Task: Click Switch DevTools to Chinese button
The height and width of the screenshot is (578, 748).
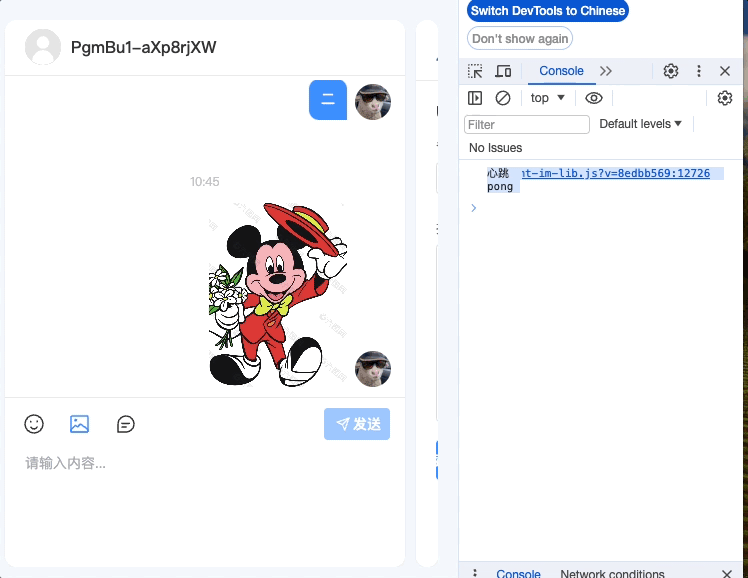Action: point(548,10)
